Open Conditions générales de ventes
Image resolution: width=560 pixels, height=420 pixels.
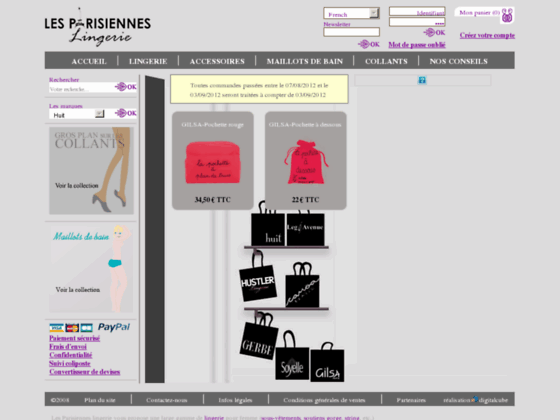click(324, 400)
